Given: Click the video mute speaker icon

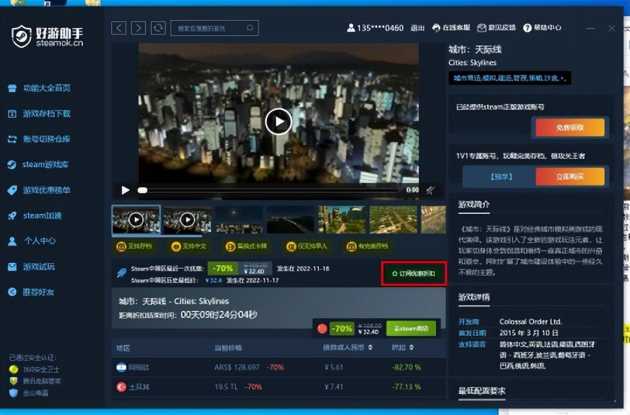Looking at the screenshot, I should pyautogui.click(x=430, y=190).
